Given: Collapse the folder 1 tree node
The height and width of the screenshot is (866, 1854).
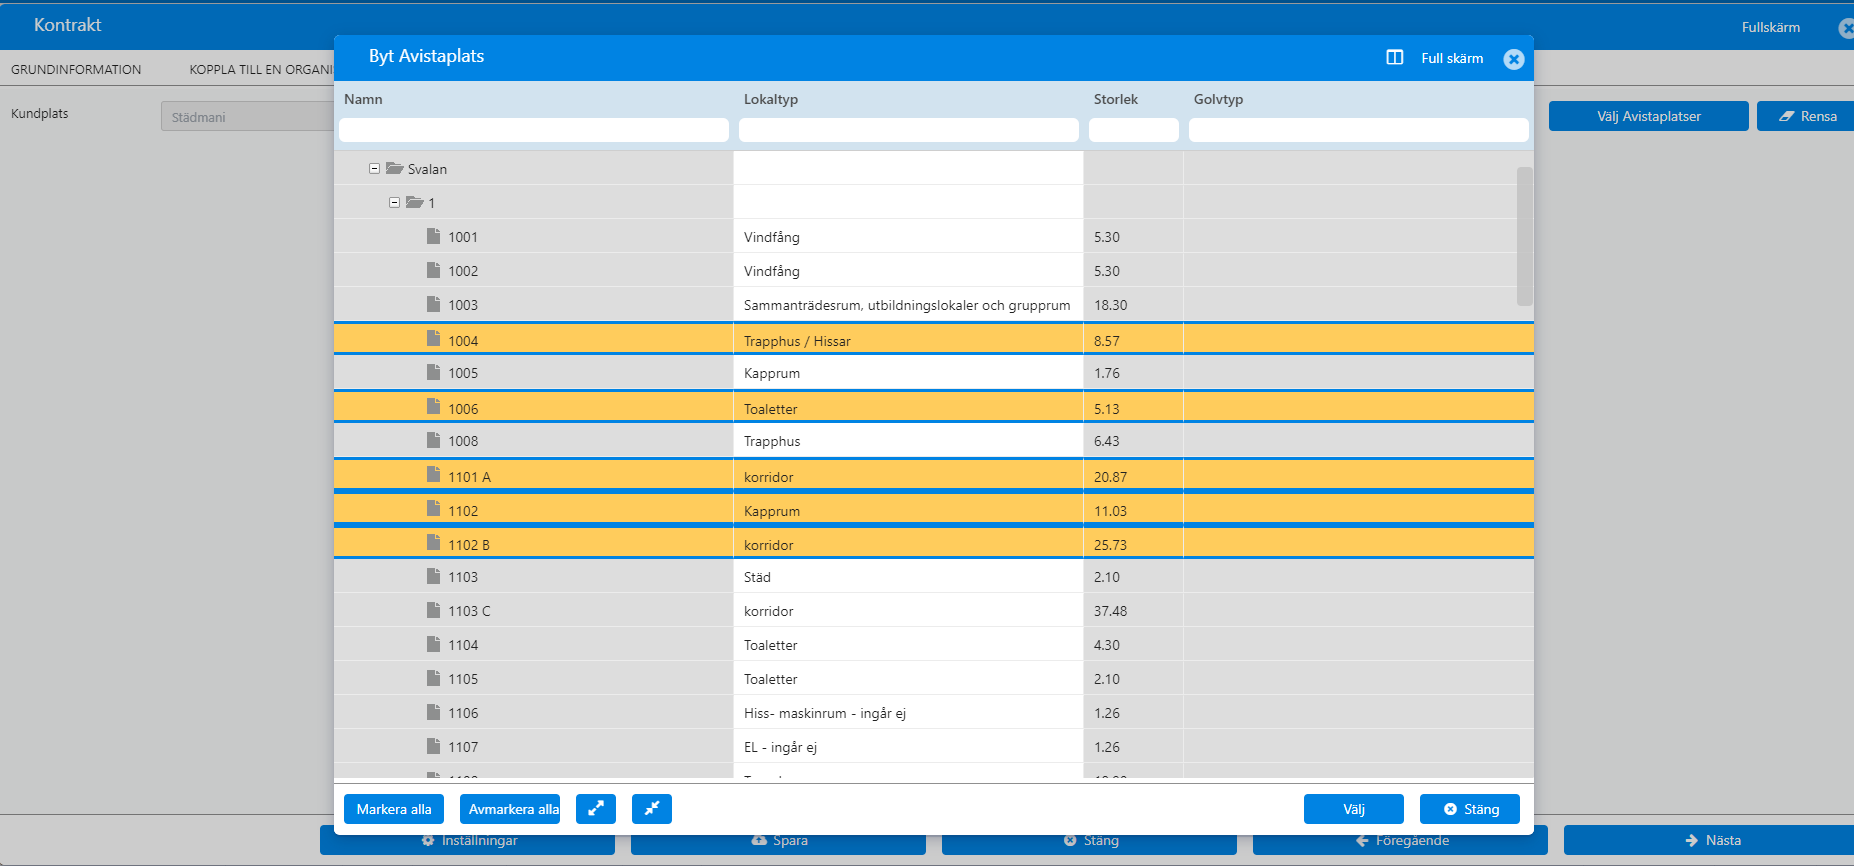Looking at the screenshot, I should tap(394, 202).
